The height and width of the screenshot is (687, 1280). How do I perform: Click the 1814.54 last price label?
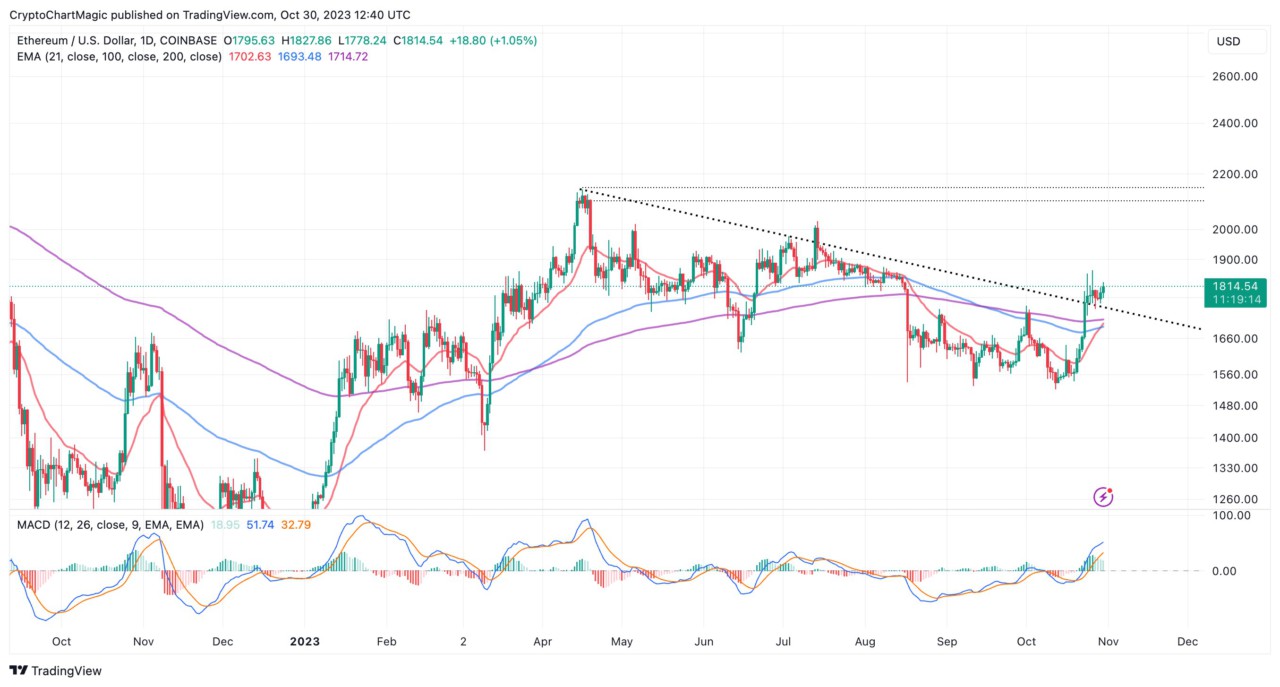pyautogui.click(x=1235, y=287)
